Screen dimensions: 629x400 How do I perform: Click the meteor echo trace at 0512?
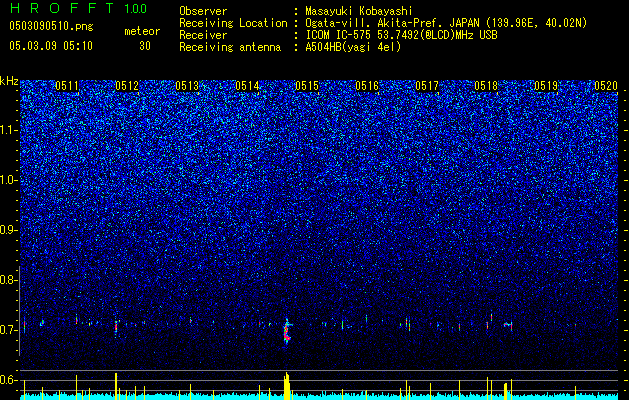pos(116,327)
